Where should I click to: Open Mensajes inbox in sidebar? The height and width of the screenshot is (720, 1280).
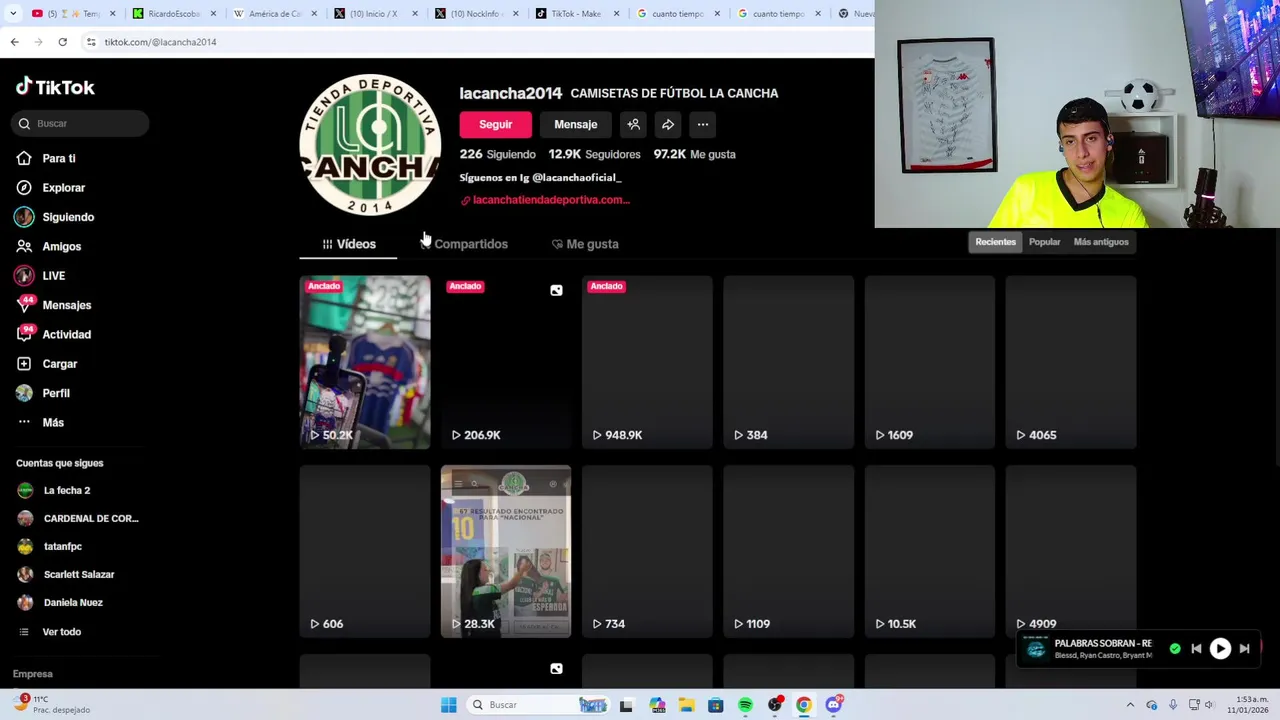(x=66, y=305)
